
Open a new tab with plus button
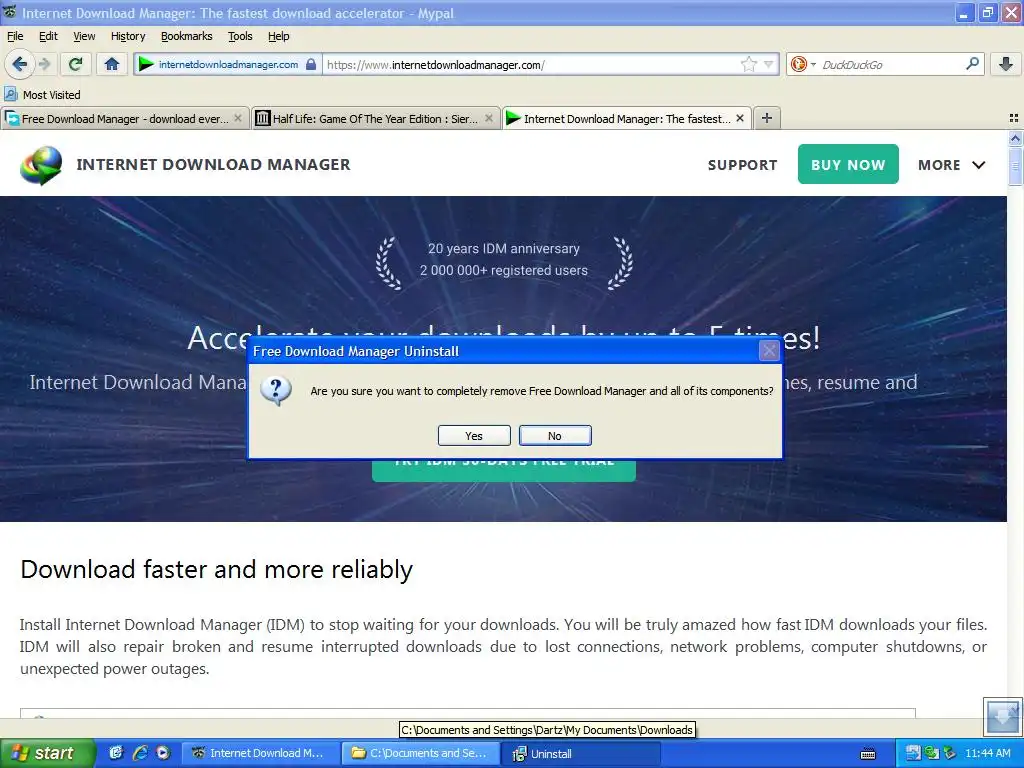767,118
